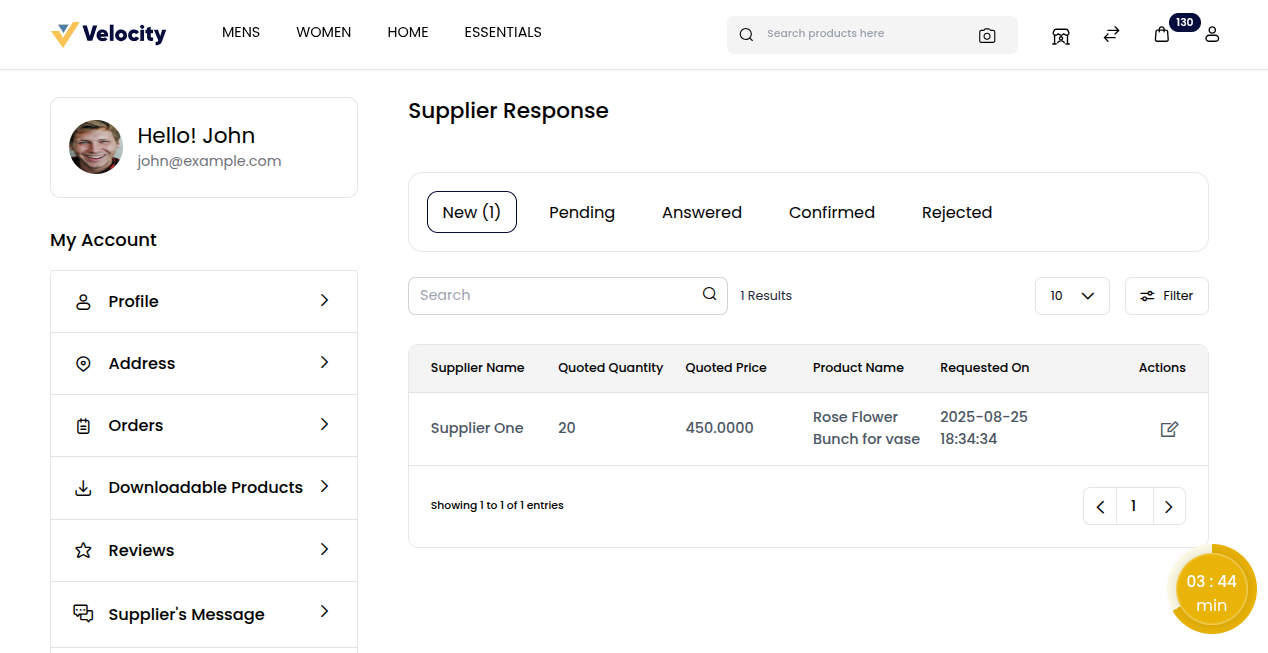Click the store locator icon in header
The image size is (1268, 653).
tap(1060, 35)
